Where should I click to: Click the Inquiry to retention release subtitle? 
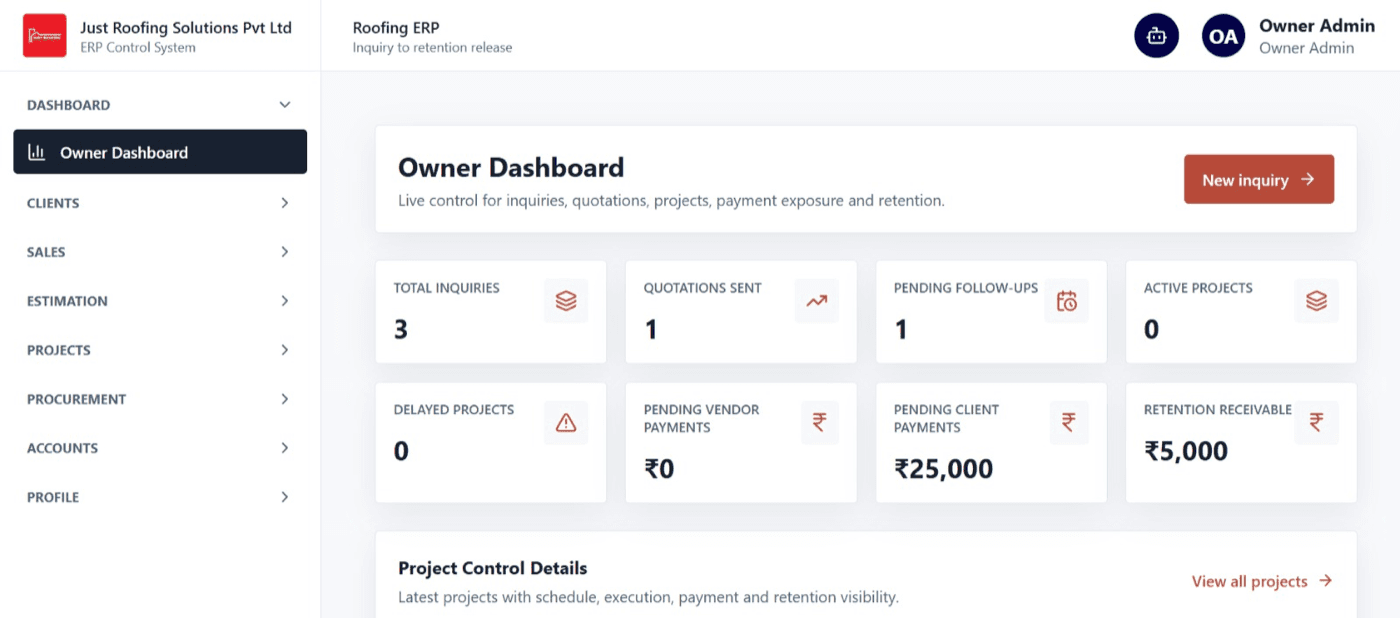pyautogui.click(x=432, y=47)
